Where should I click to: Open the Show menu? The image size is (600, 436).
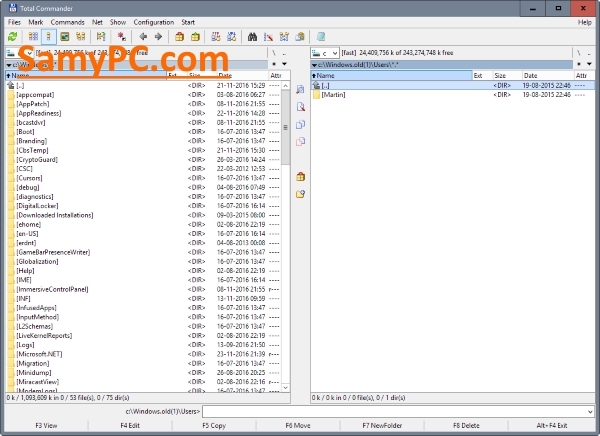118,22
